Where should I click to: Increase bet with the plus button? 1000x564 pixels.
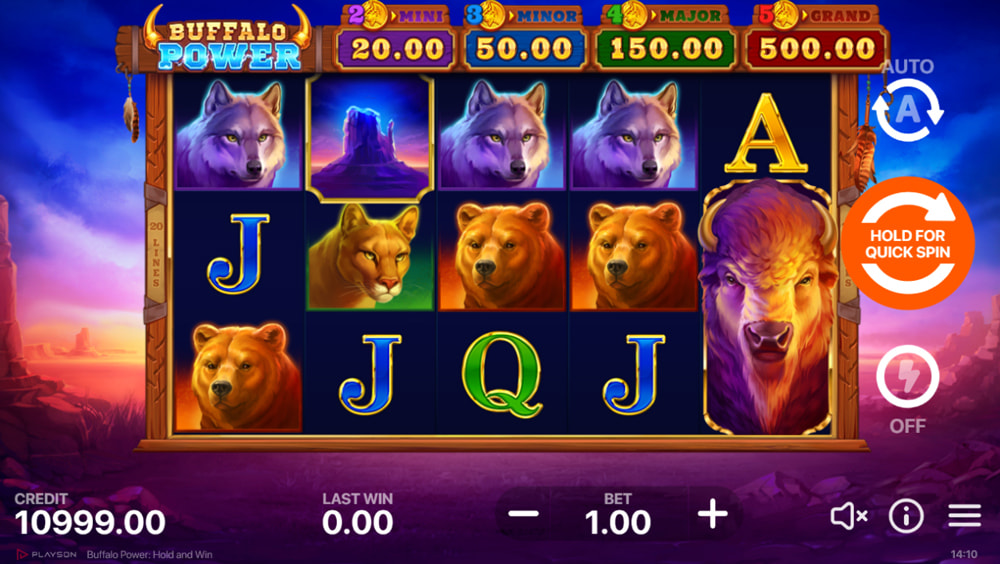712,514
